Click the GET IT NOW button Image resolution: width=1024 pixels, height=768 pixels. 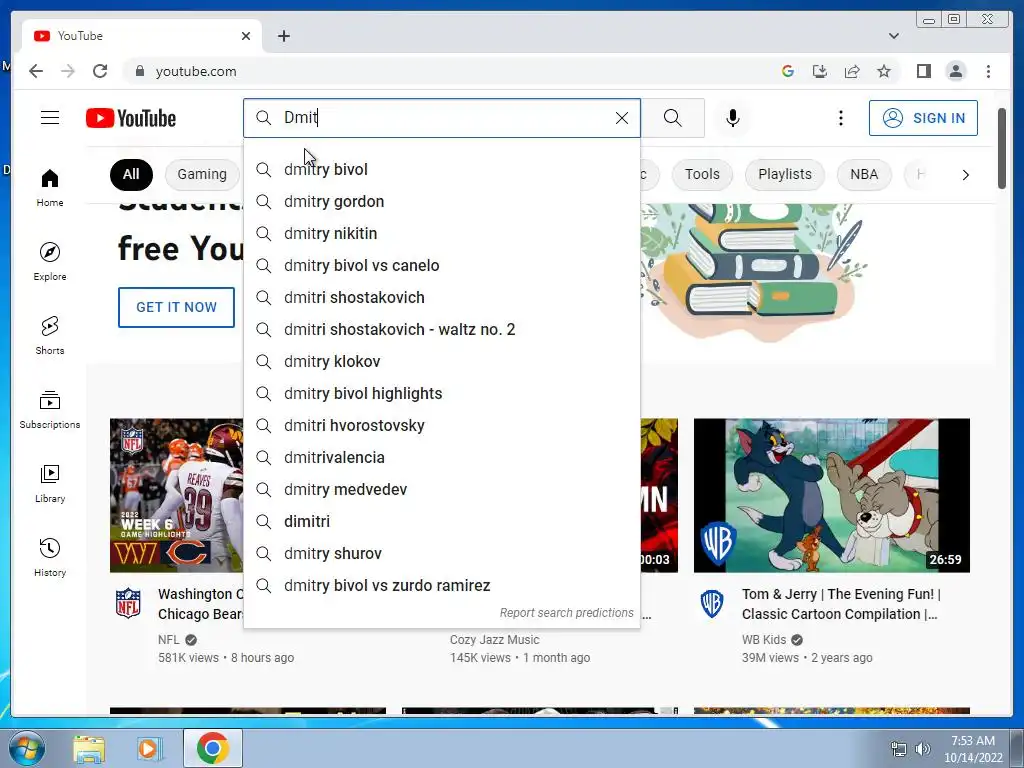tap(176, 307)
